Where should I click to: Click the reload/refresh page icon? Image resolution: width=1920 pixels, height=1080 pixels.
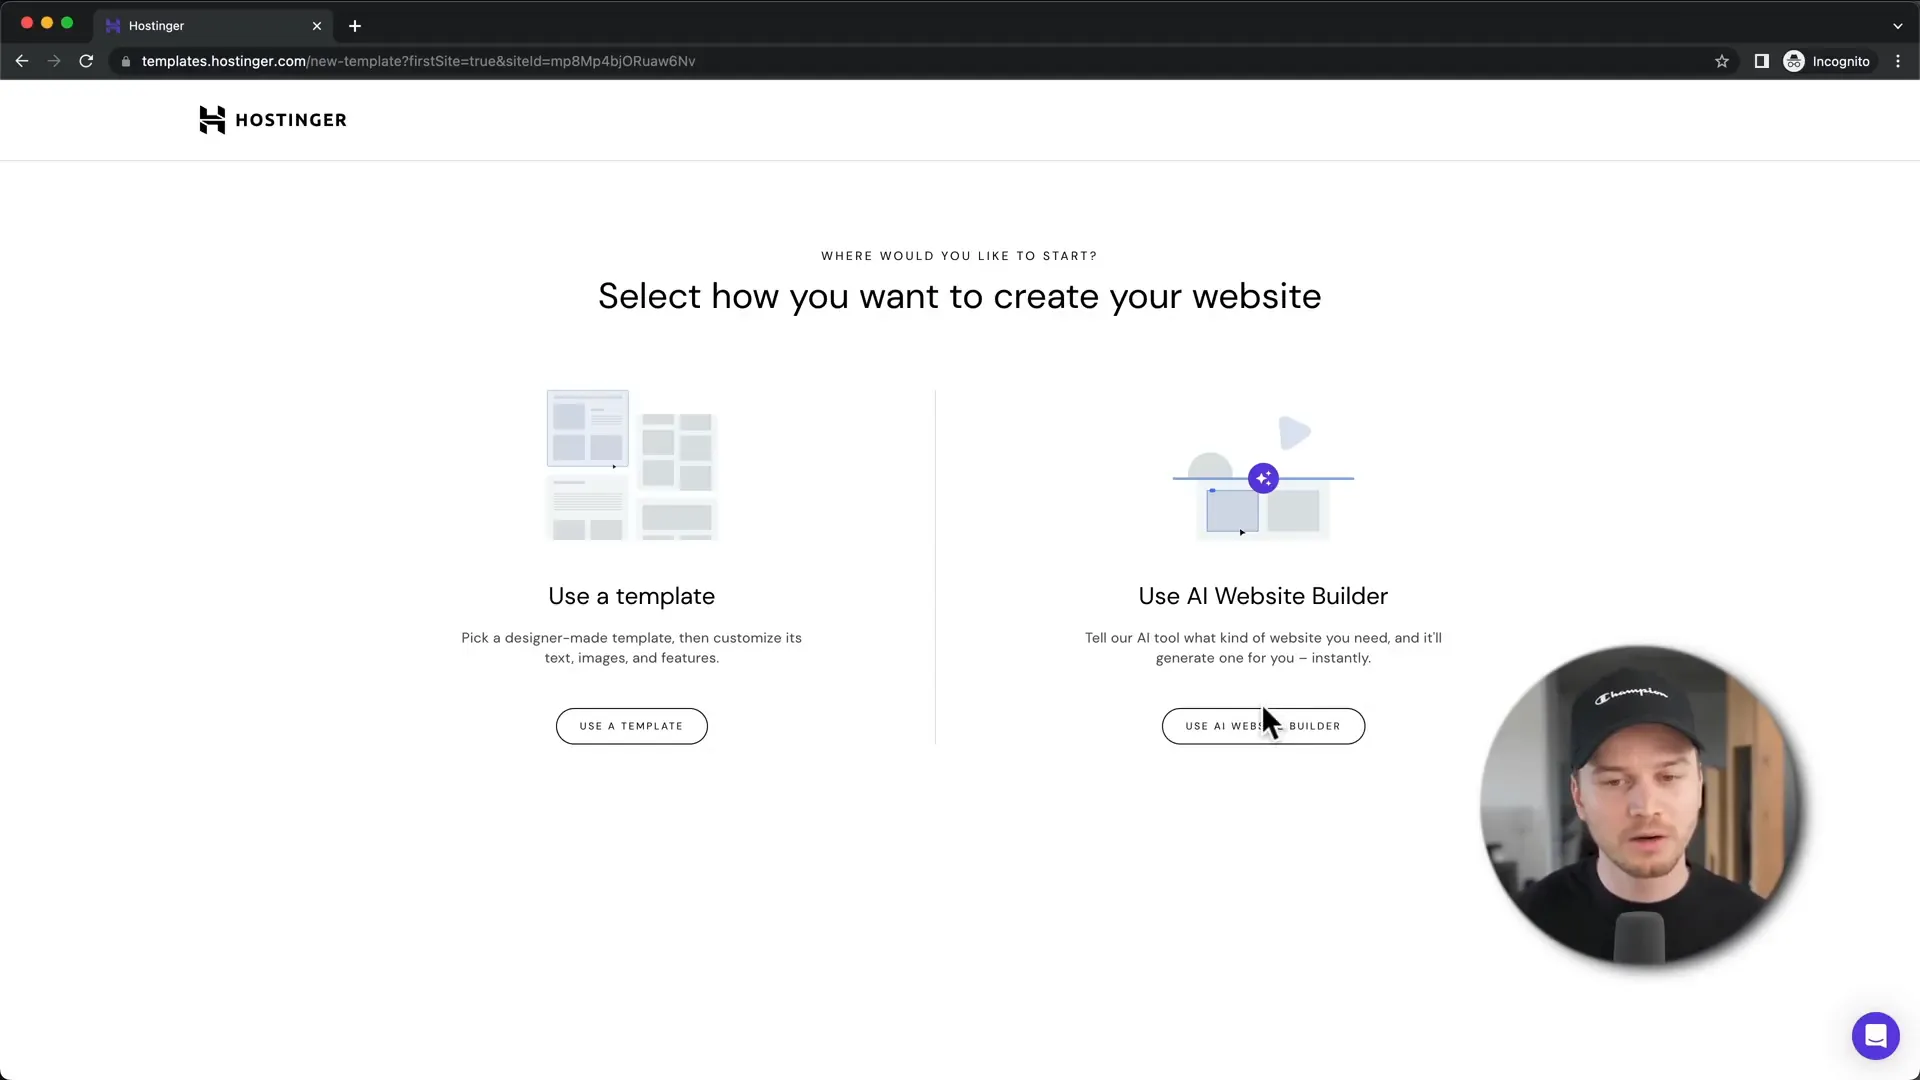click(86, 61)
